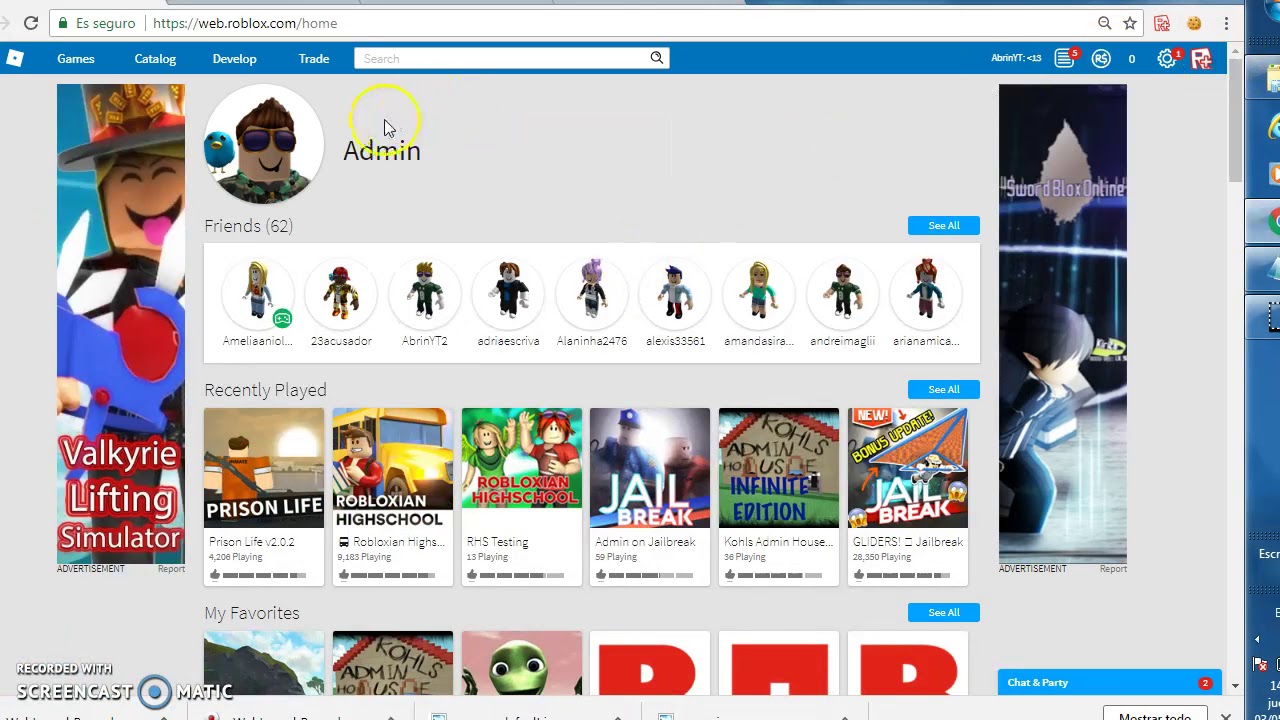This screenshot has height=720, width=1280.
Task: Open friend Ameliaaniol's profile
Action: 257,304
